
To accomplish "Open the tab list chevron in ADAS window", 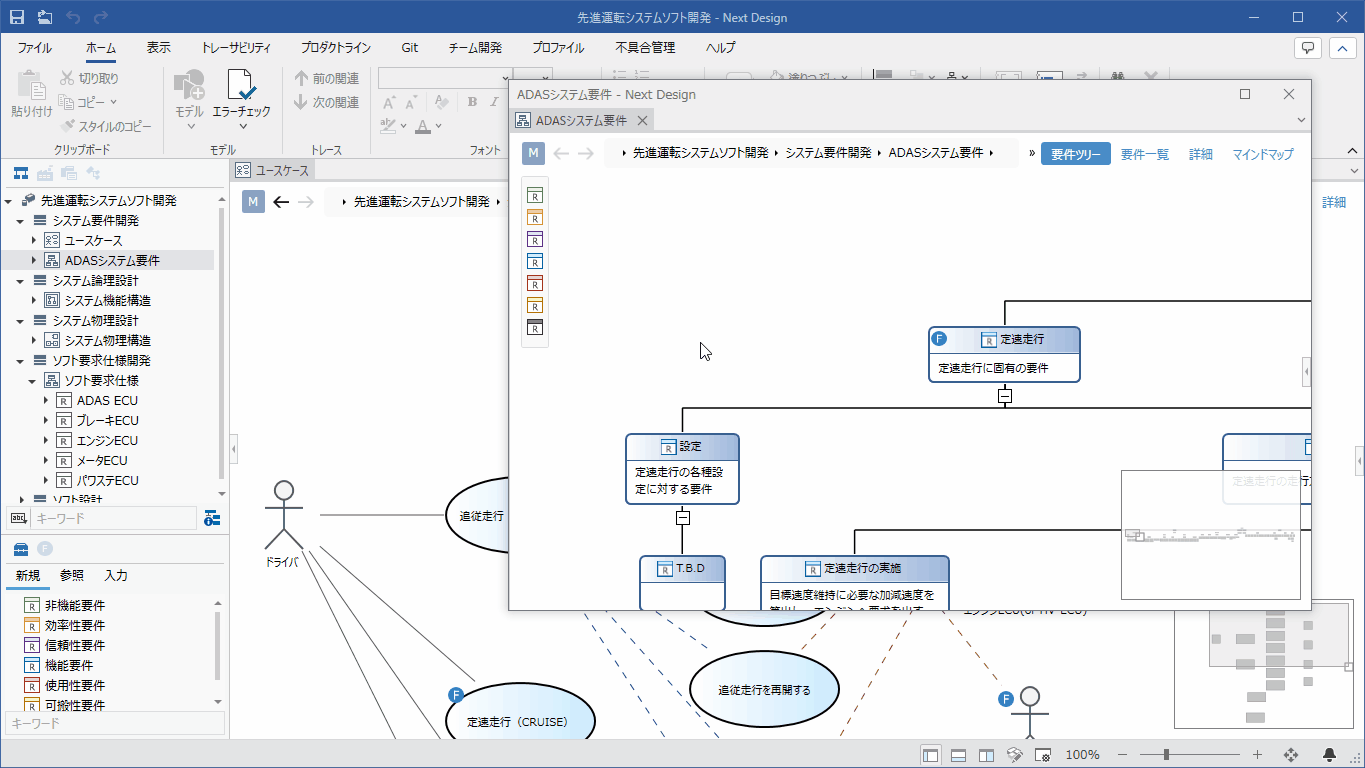I will (1301, 120).
